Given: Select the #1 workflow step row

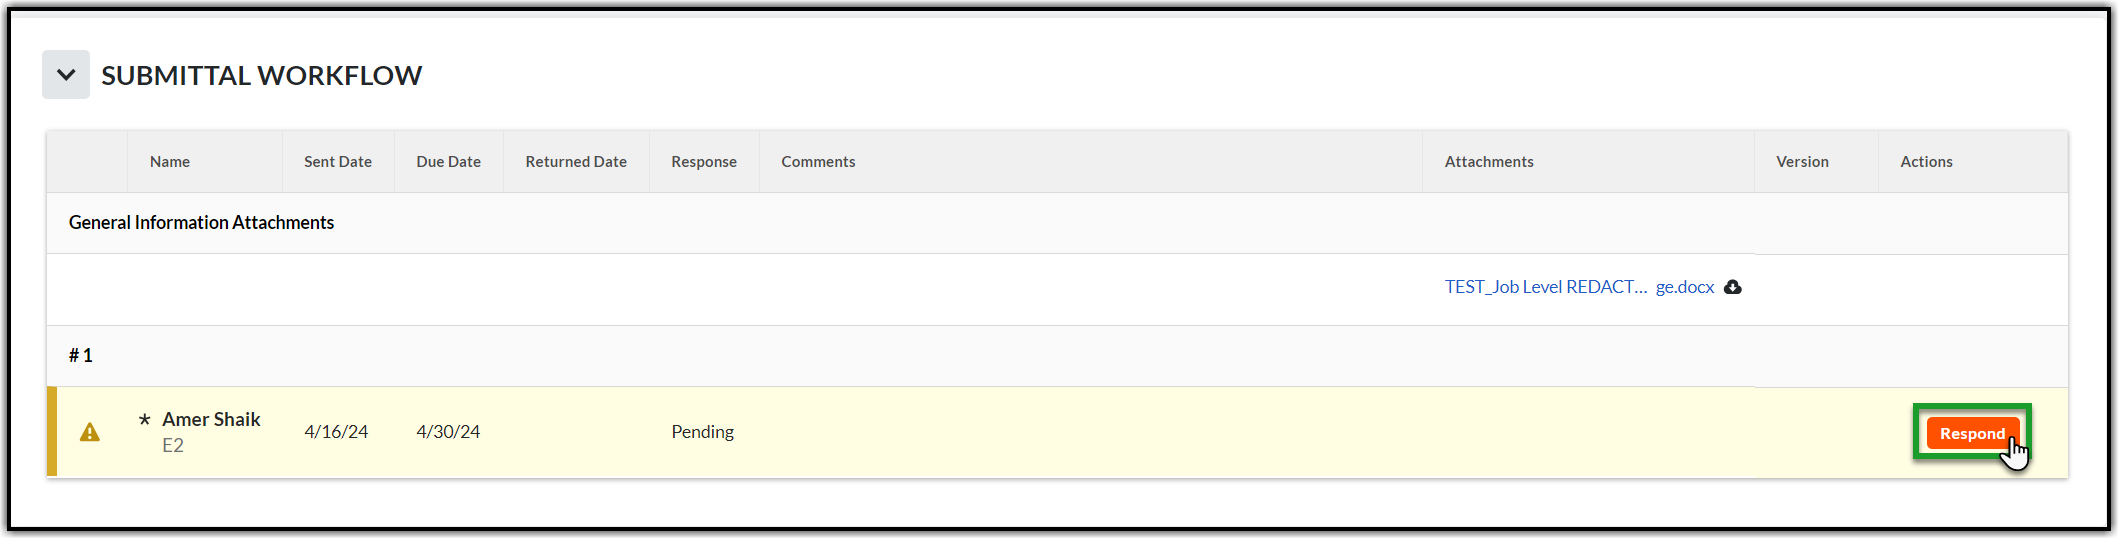Looking at the screenshot, I should [81, 356].
